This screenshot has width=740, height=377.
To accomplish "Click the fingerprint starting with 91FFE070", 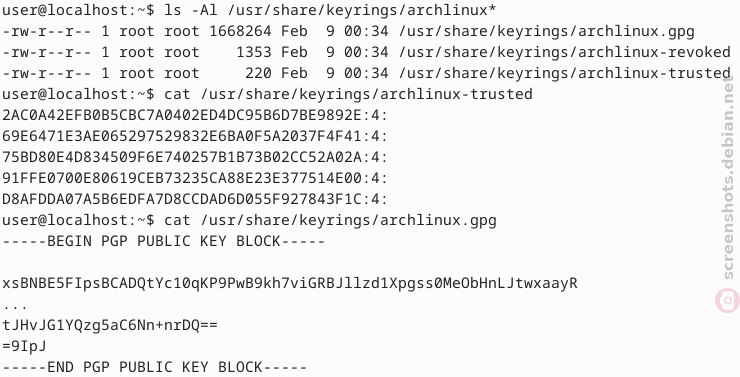I will pos(194,178).
